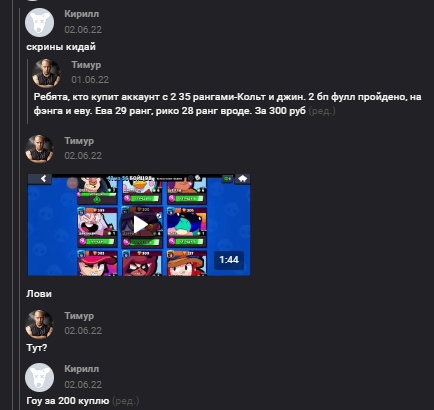434x410 pixels.
Task: Select the 'Лови' message under the video
Action: (39, 294)
